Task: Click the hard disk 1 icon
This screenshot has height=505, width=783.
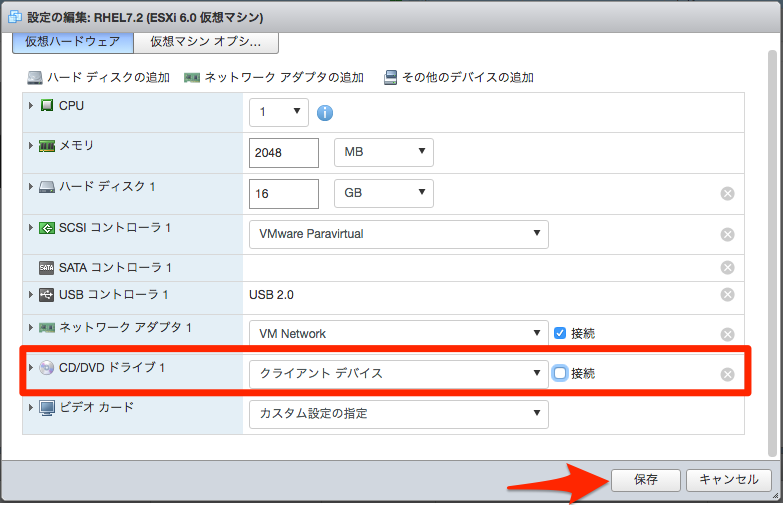Action: click(47, 187)
